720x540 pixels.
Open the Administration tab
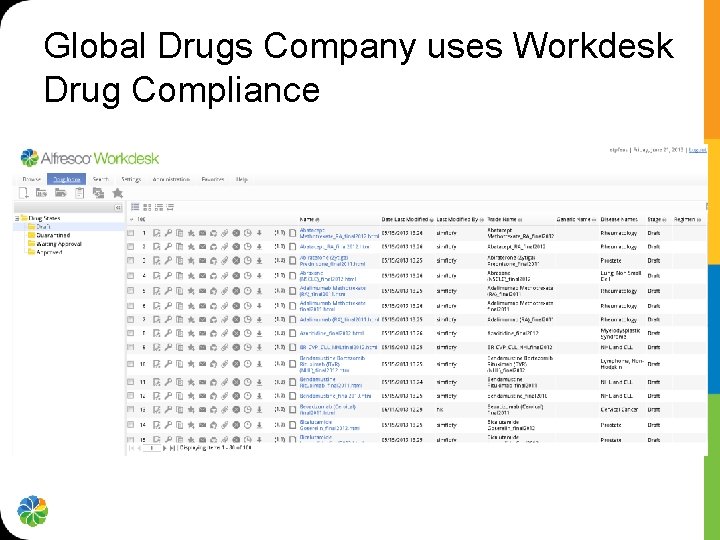(x=171, y=180)
